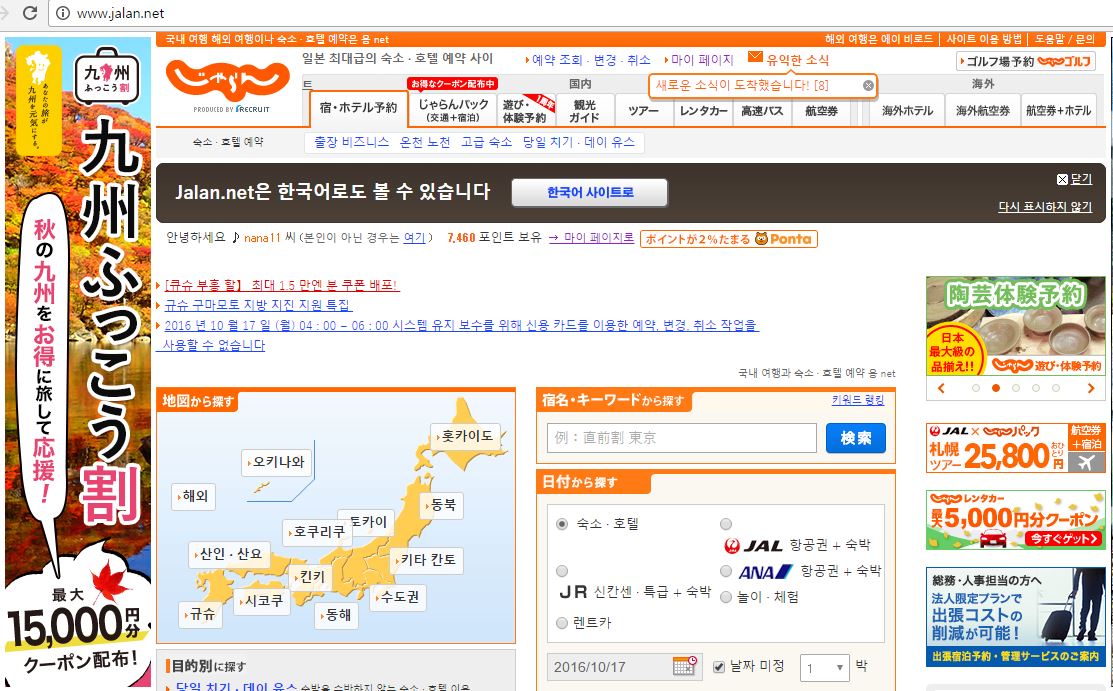Viewport: 1113px width, 691px height.
Task: Open the number of nights dropdown
Action: (824, 668)
